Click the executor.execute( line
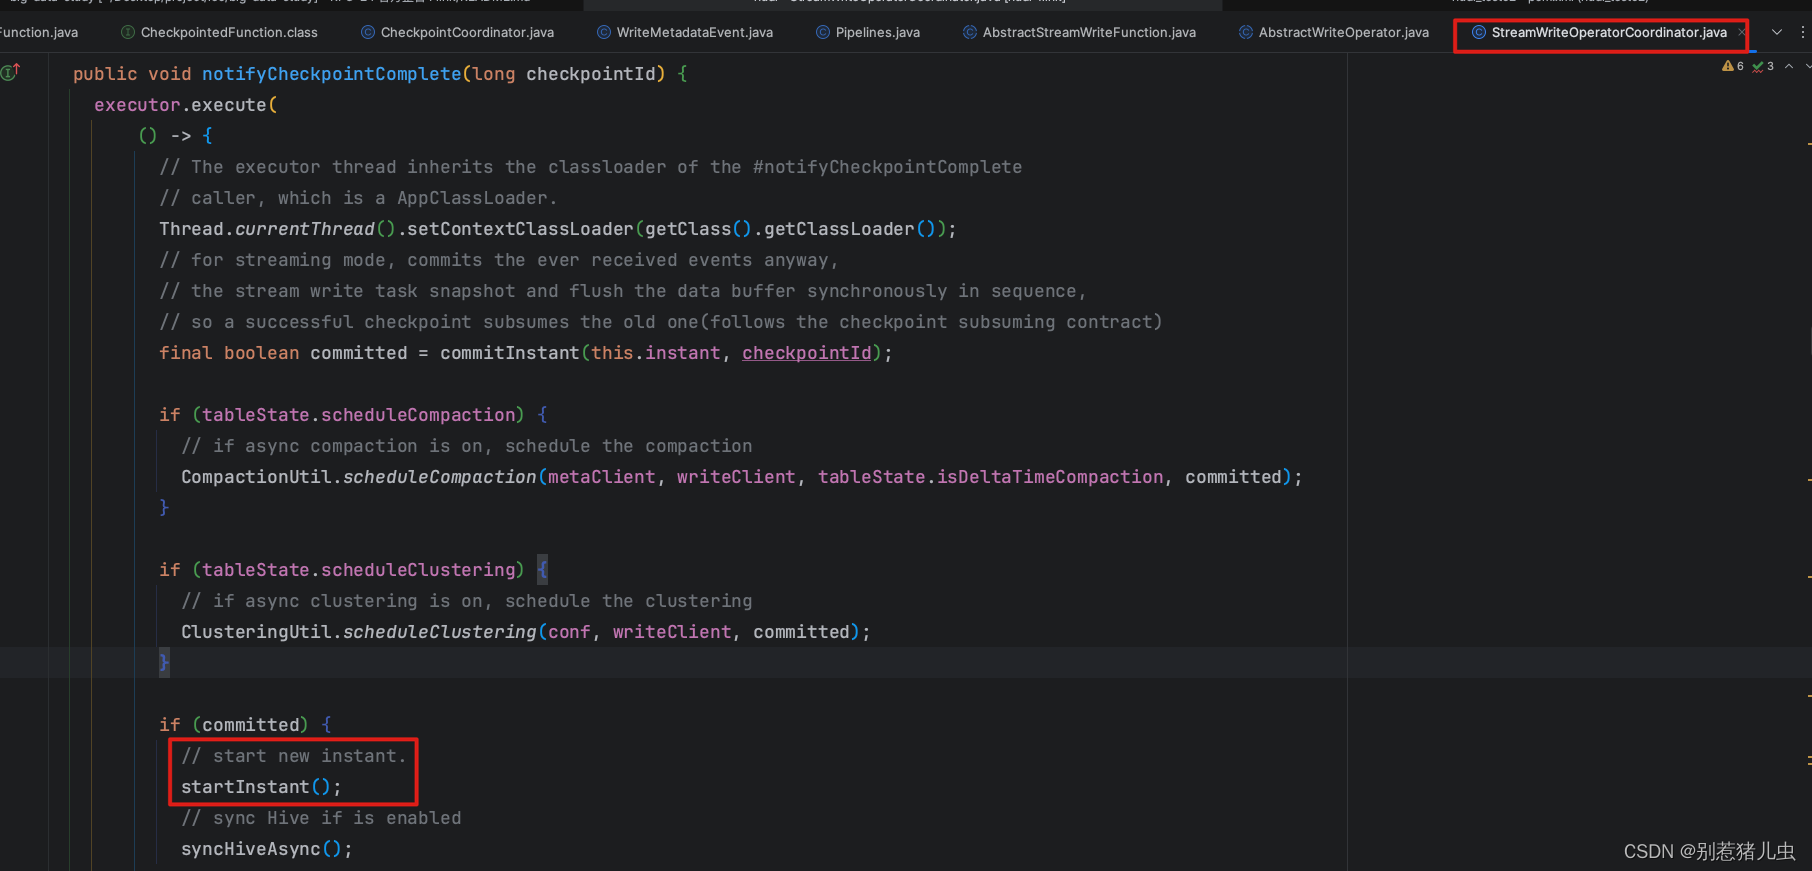The width and height of the screenshot is (1812, 871). tap(186, 105)
